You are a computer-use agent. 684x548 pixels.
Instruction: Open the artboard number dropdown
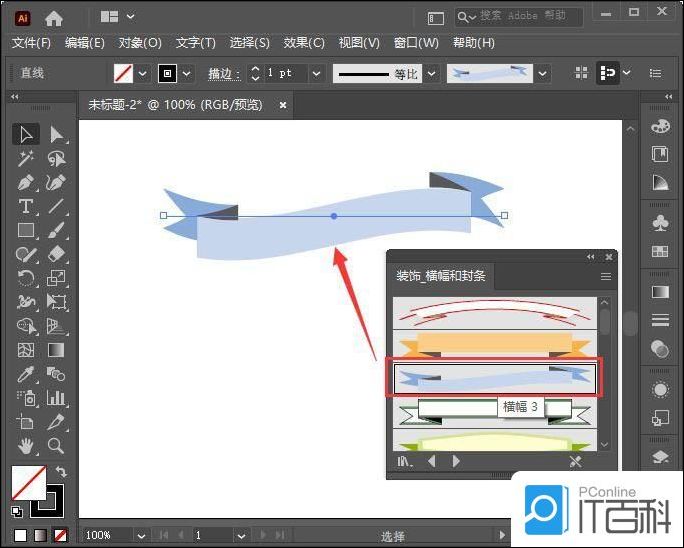(x=241, y=535)
